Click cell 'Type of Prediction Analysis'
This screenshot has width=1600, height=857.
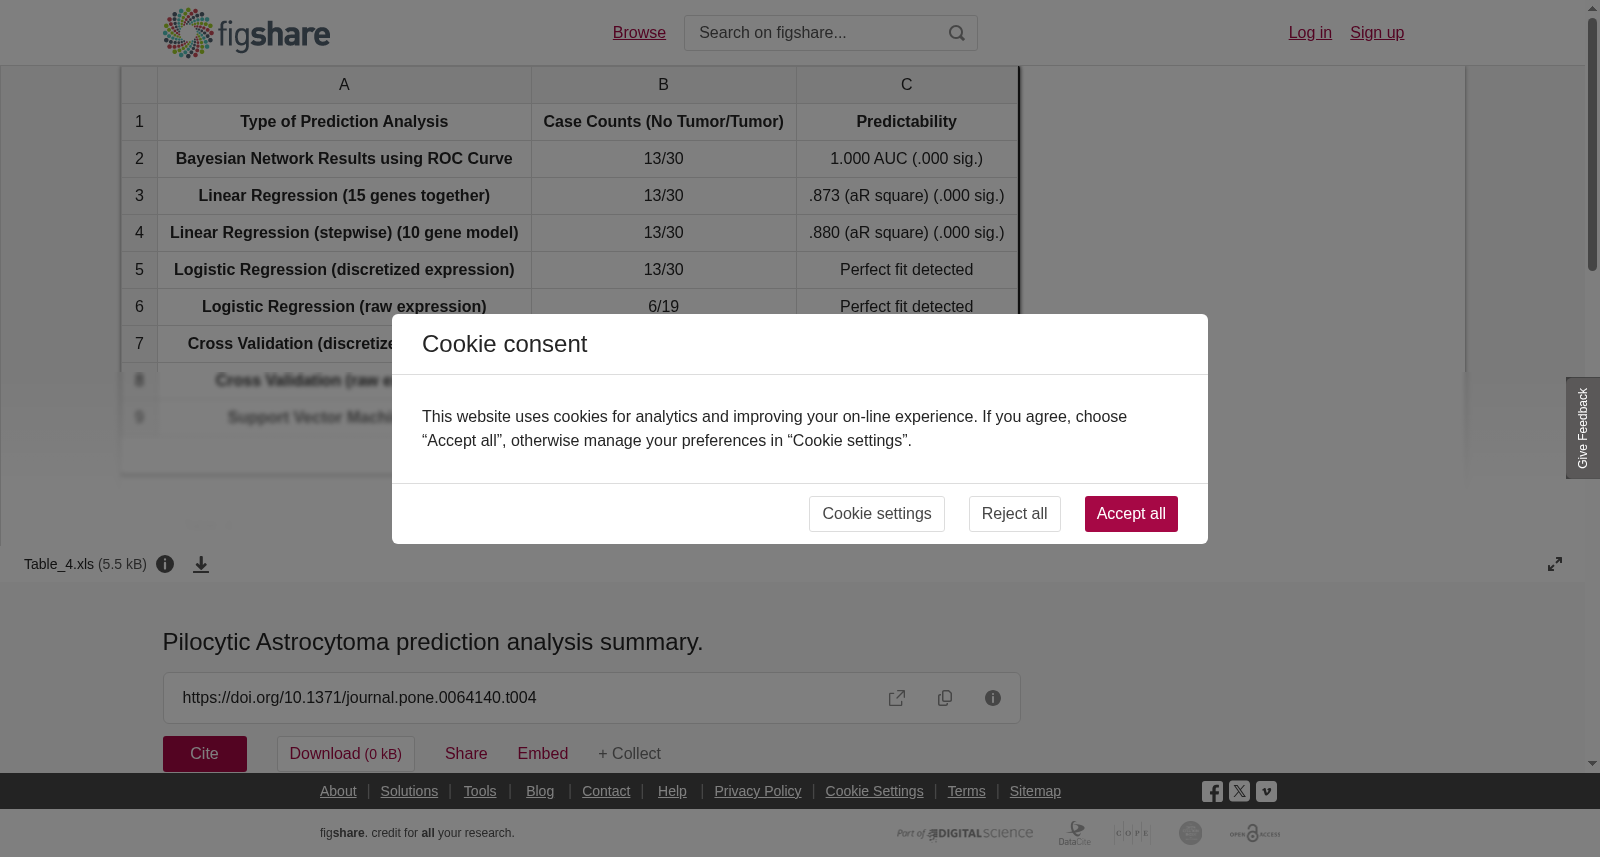[x=344, y=122]
